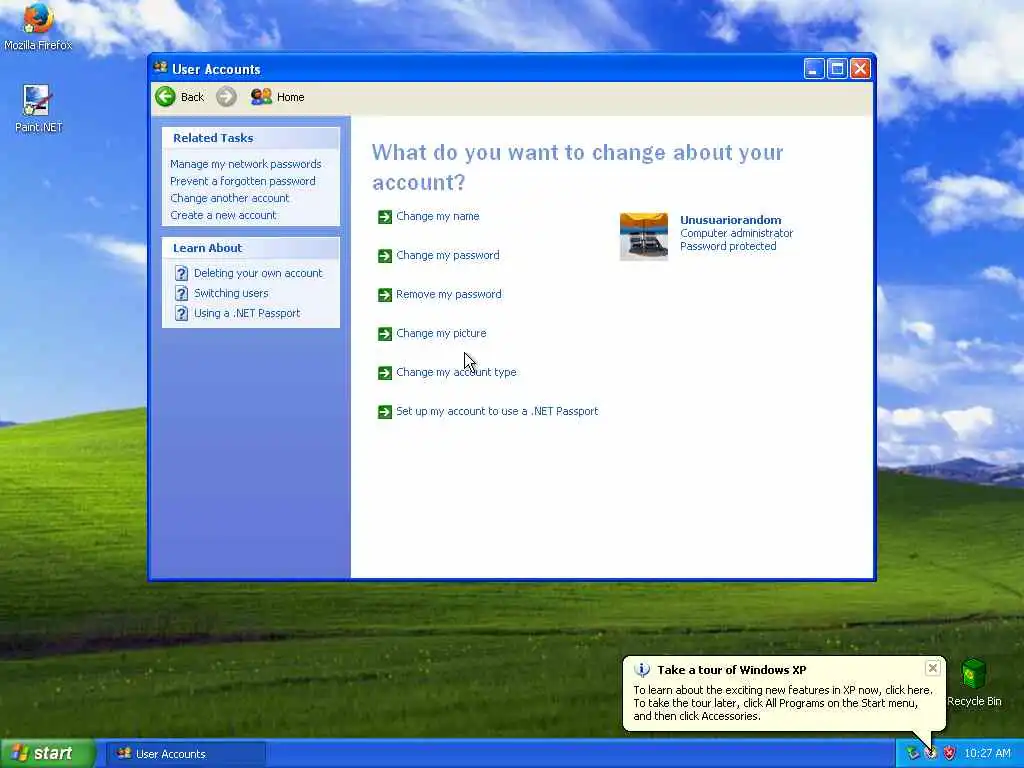Choose Change my picture
This screenshot has height=768, width=1024.
(441, 333)
